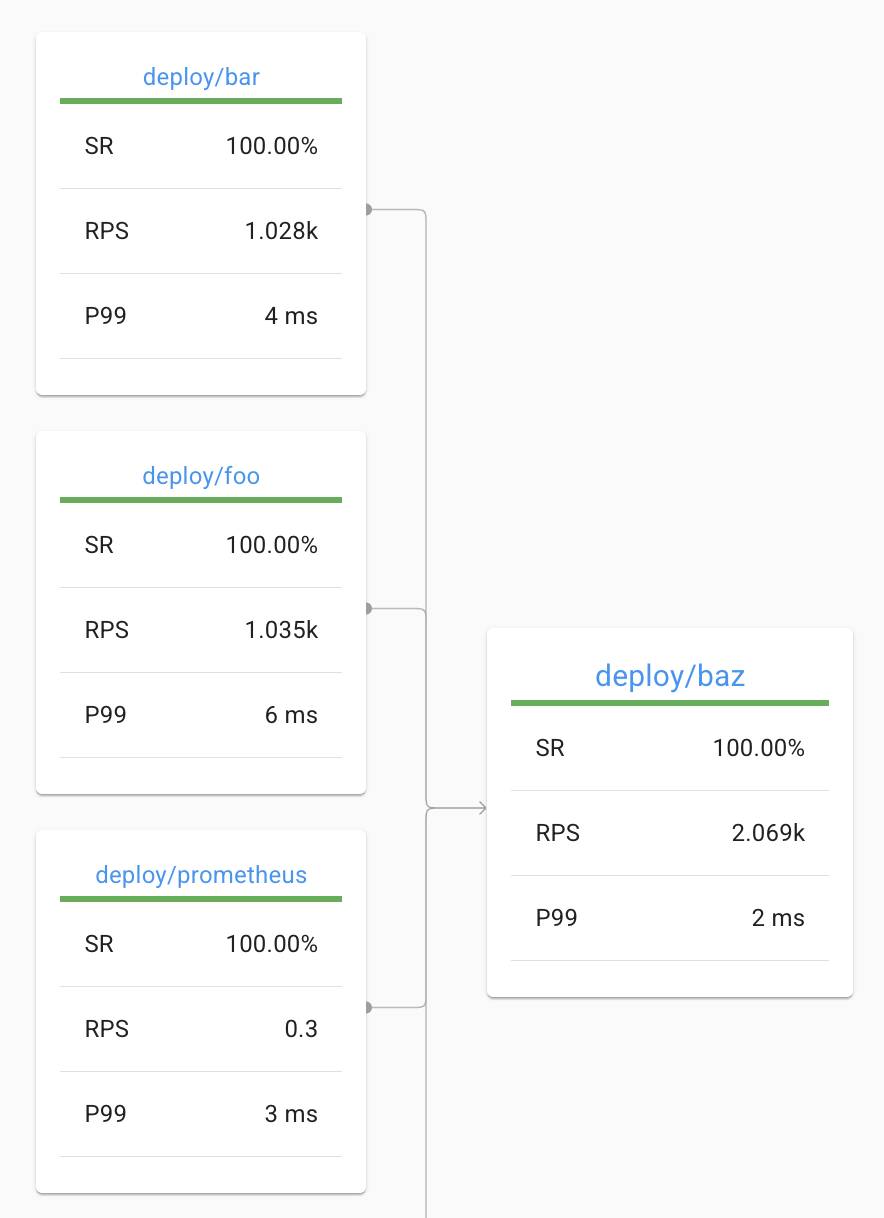Click the SR 100.00% row on deploy/bar
Image resolution: width=884 pixels, height=1218 pixels.
200,145
